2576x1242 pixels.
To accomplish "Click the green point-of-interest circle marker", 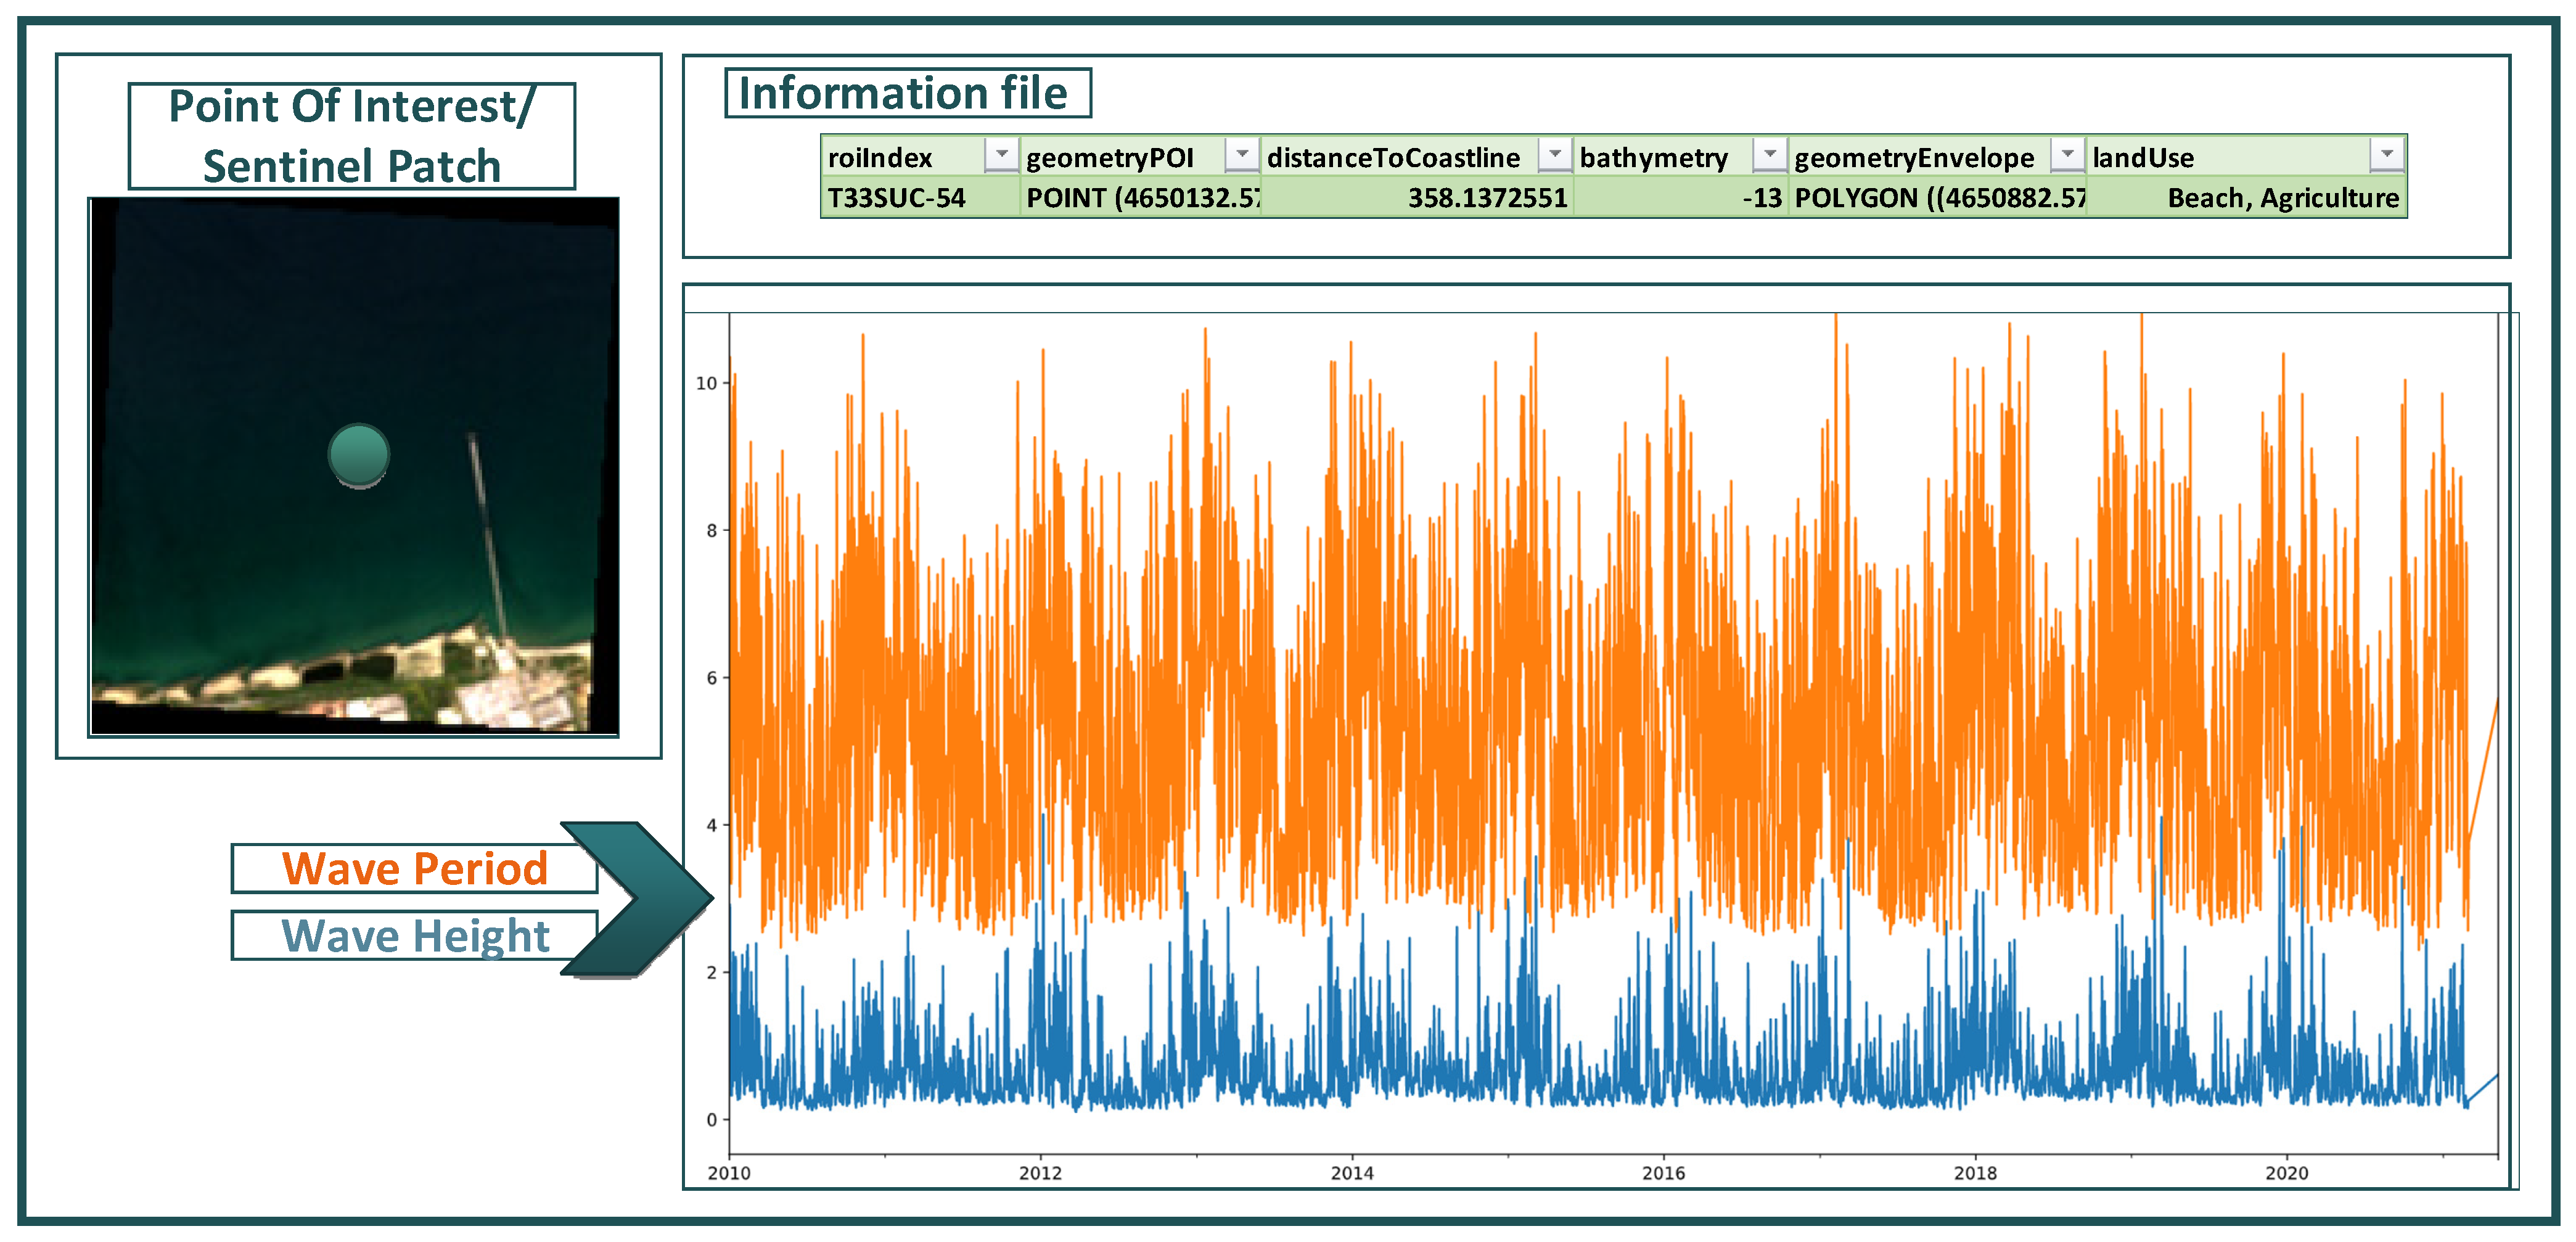I will tap(358, 454).
